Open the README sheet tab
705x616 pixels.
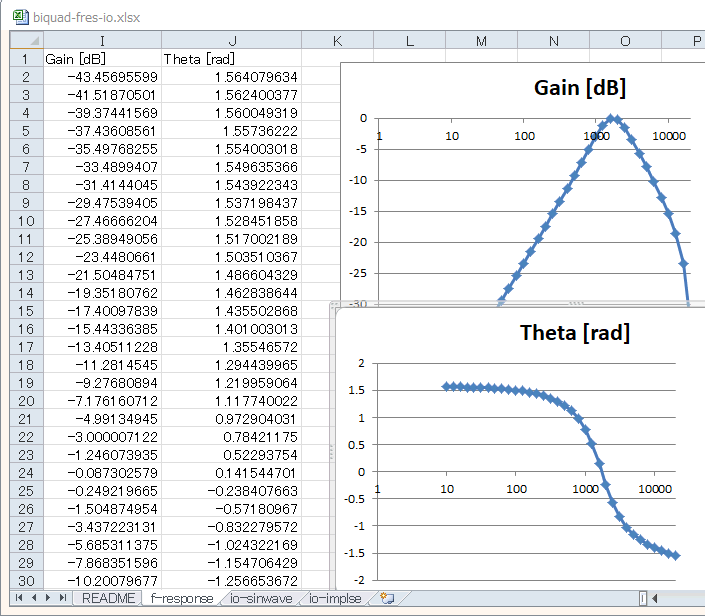click(x=108, y=598)
